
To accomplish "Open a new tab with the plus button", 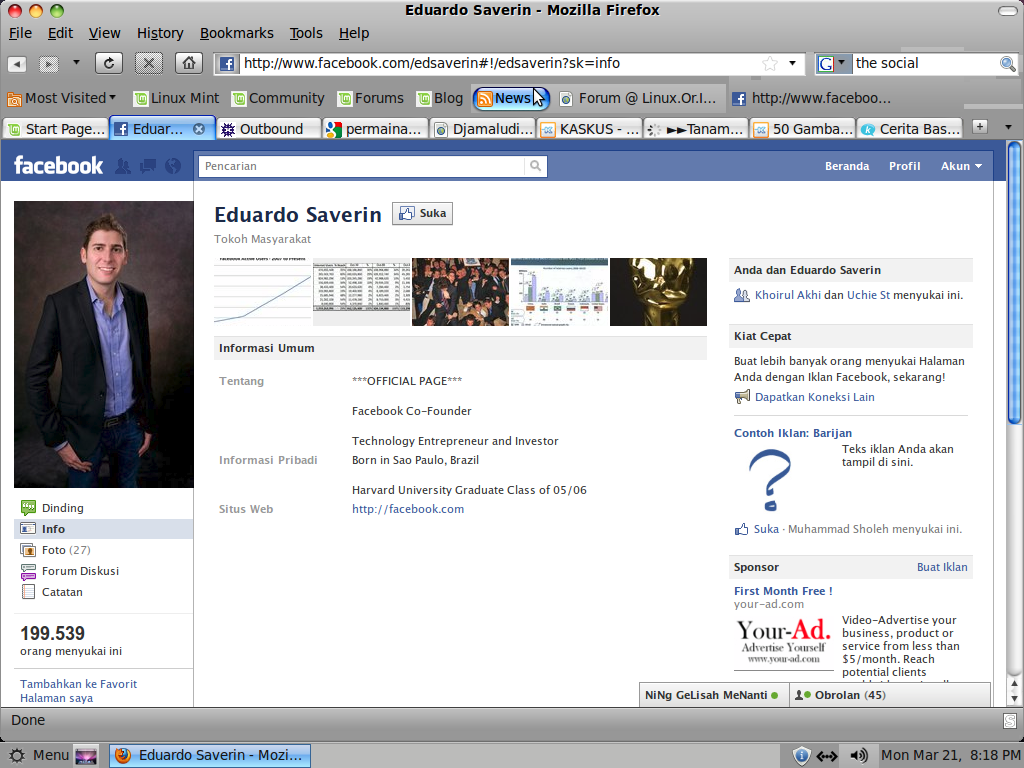I will coord(980,127).
